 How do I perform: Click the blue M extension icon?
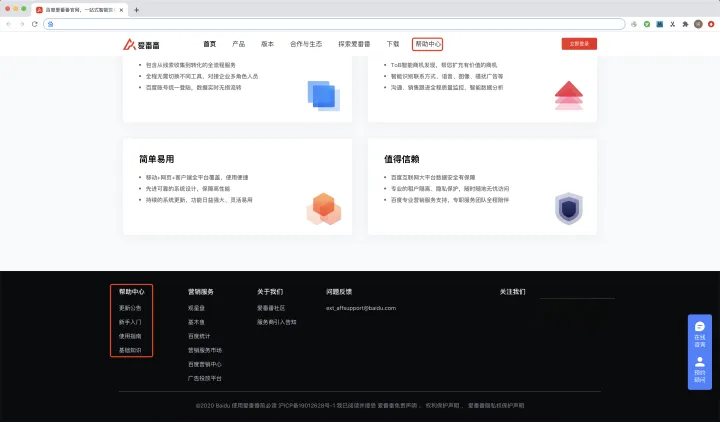tap(659, 24)
